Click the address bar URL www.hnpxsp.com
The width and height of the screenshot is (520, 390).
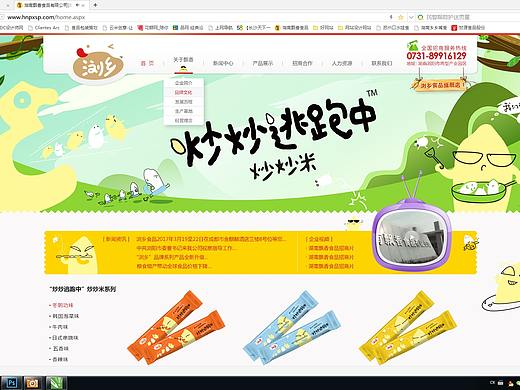(x=46, y=17)
